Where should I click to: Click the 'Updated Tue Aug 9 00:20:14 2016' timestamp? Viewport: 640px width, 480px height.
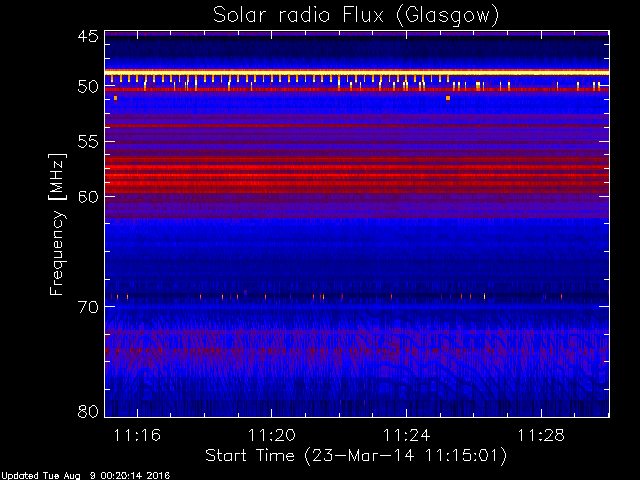coord(85,476)
